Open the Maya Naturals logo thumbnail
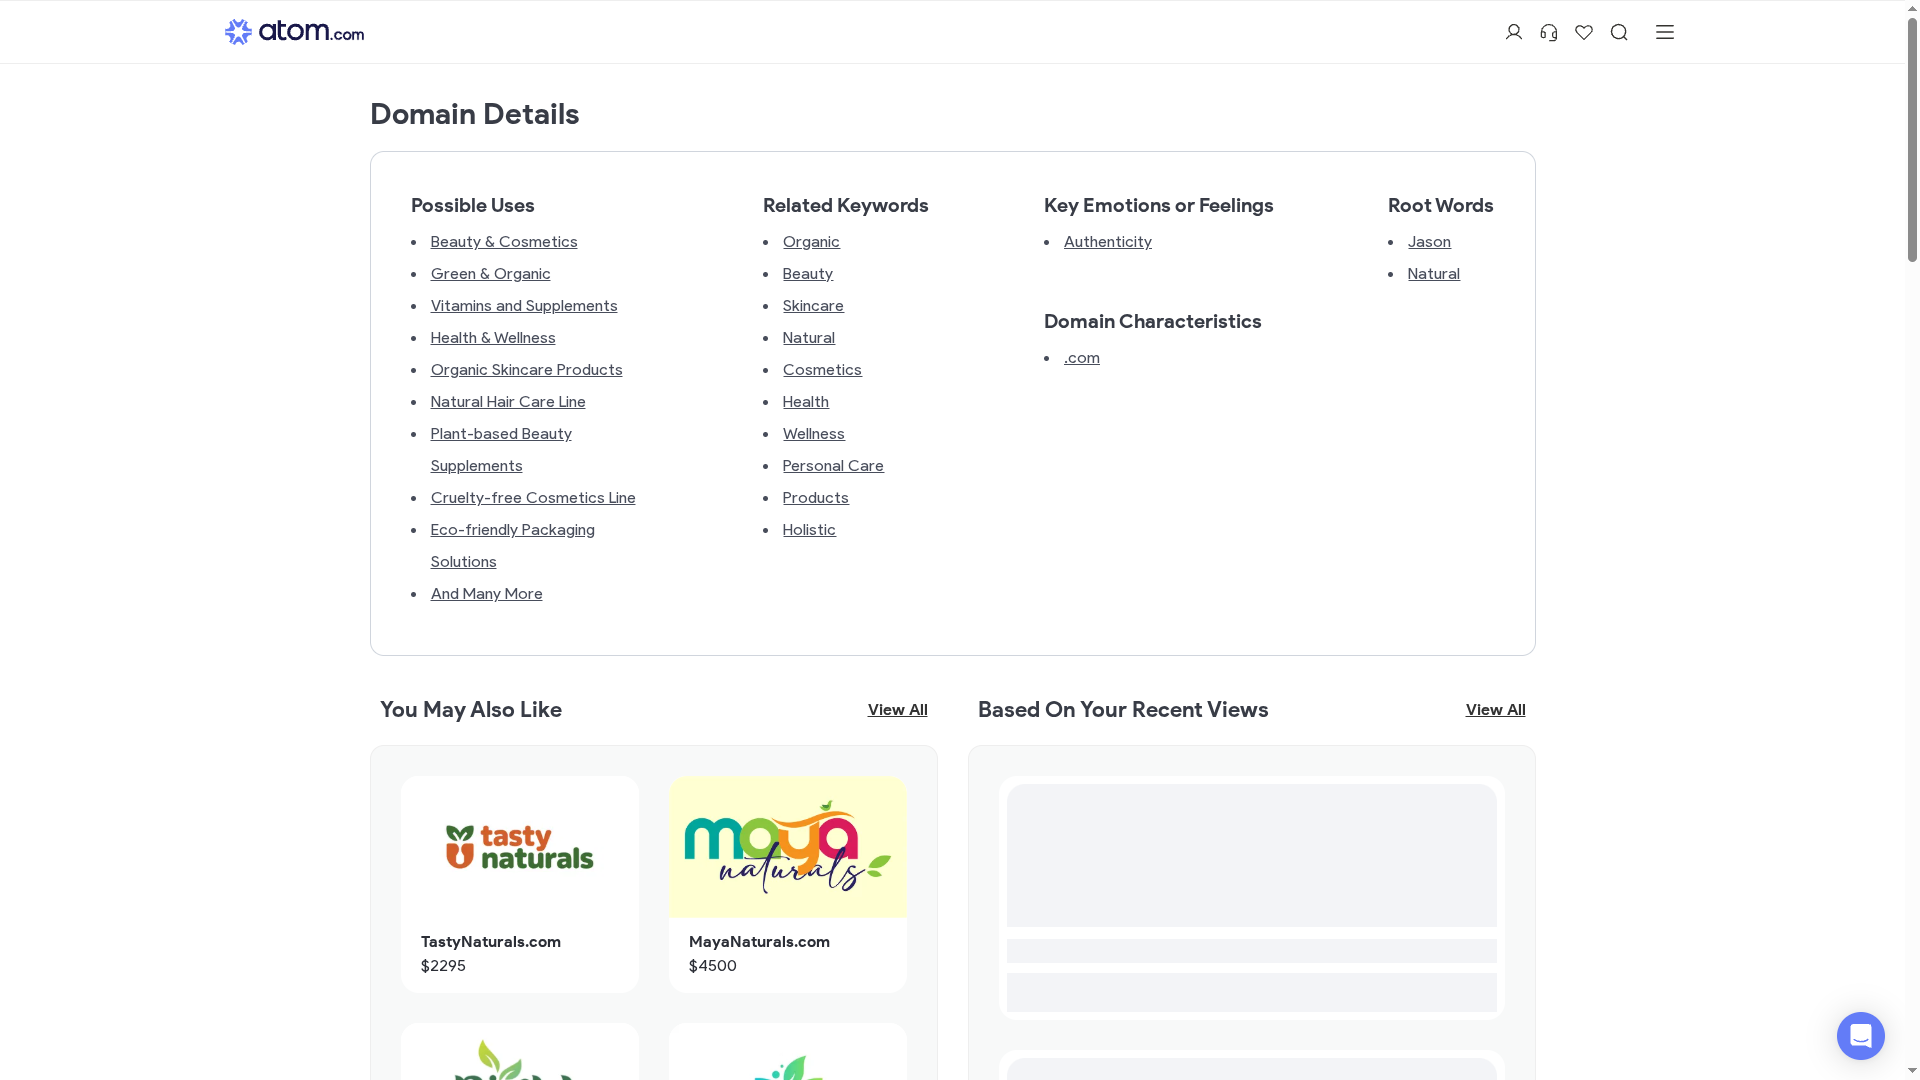The width and height of the screenshot is (1920, 1080). [788, 847]
